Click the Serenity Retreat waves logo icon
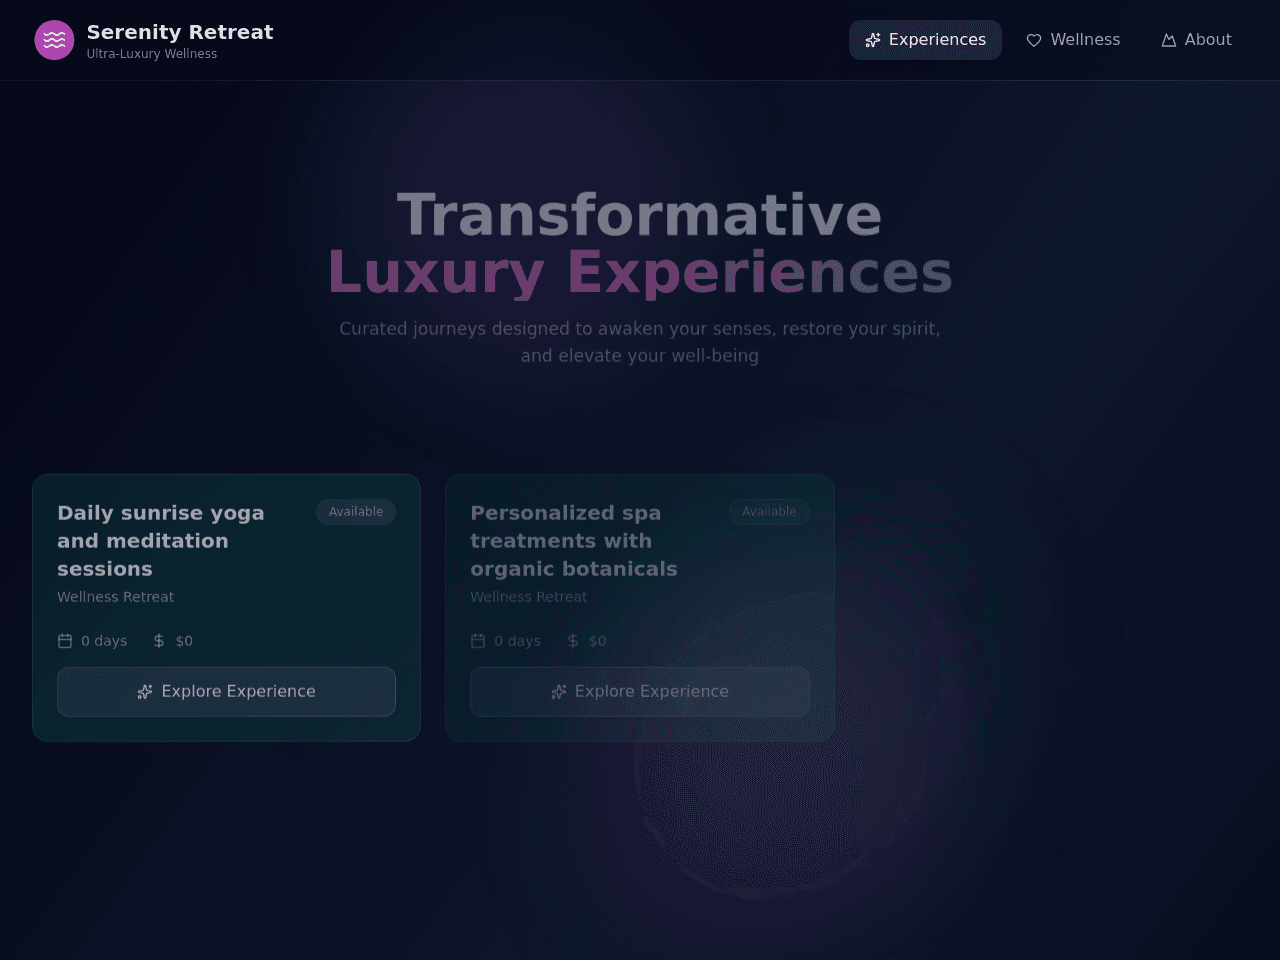Viewport: 1280px width, 960px height. (x=54, y=40)
